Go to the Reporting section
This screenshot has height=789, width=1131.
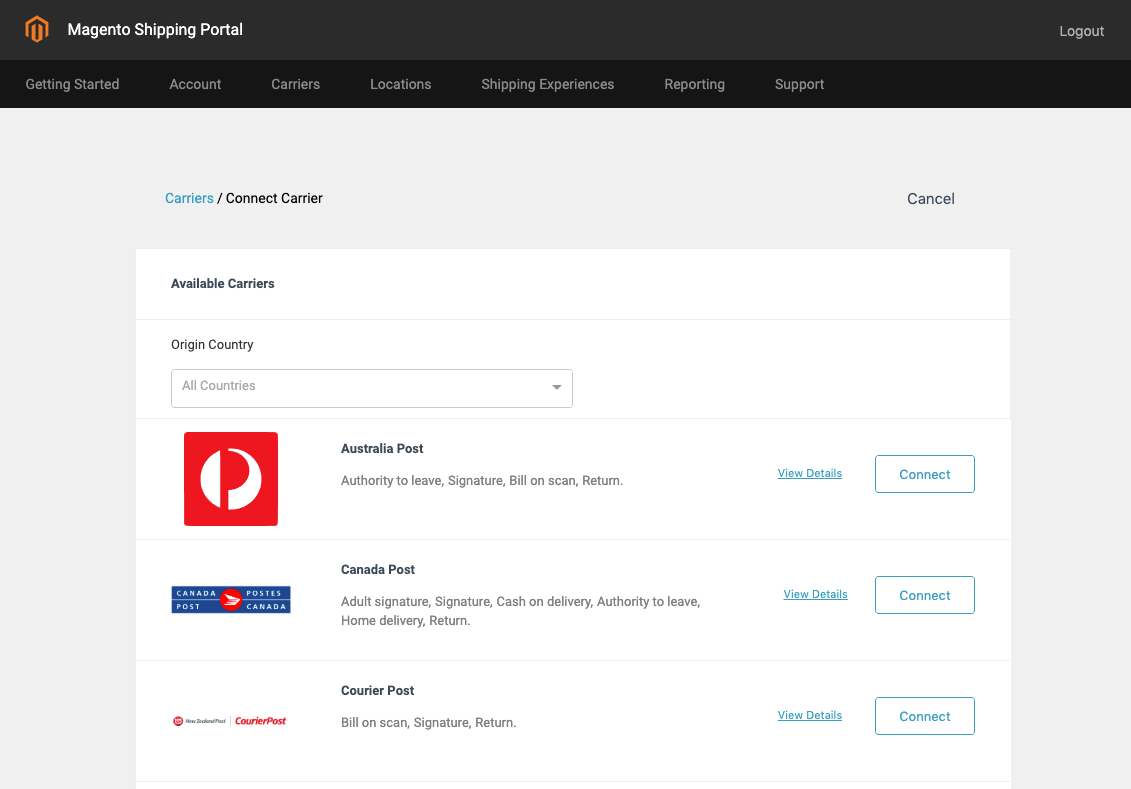695,84
